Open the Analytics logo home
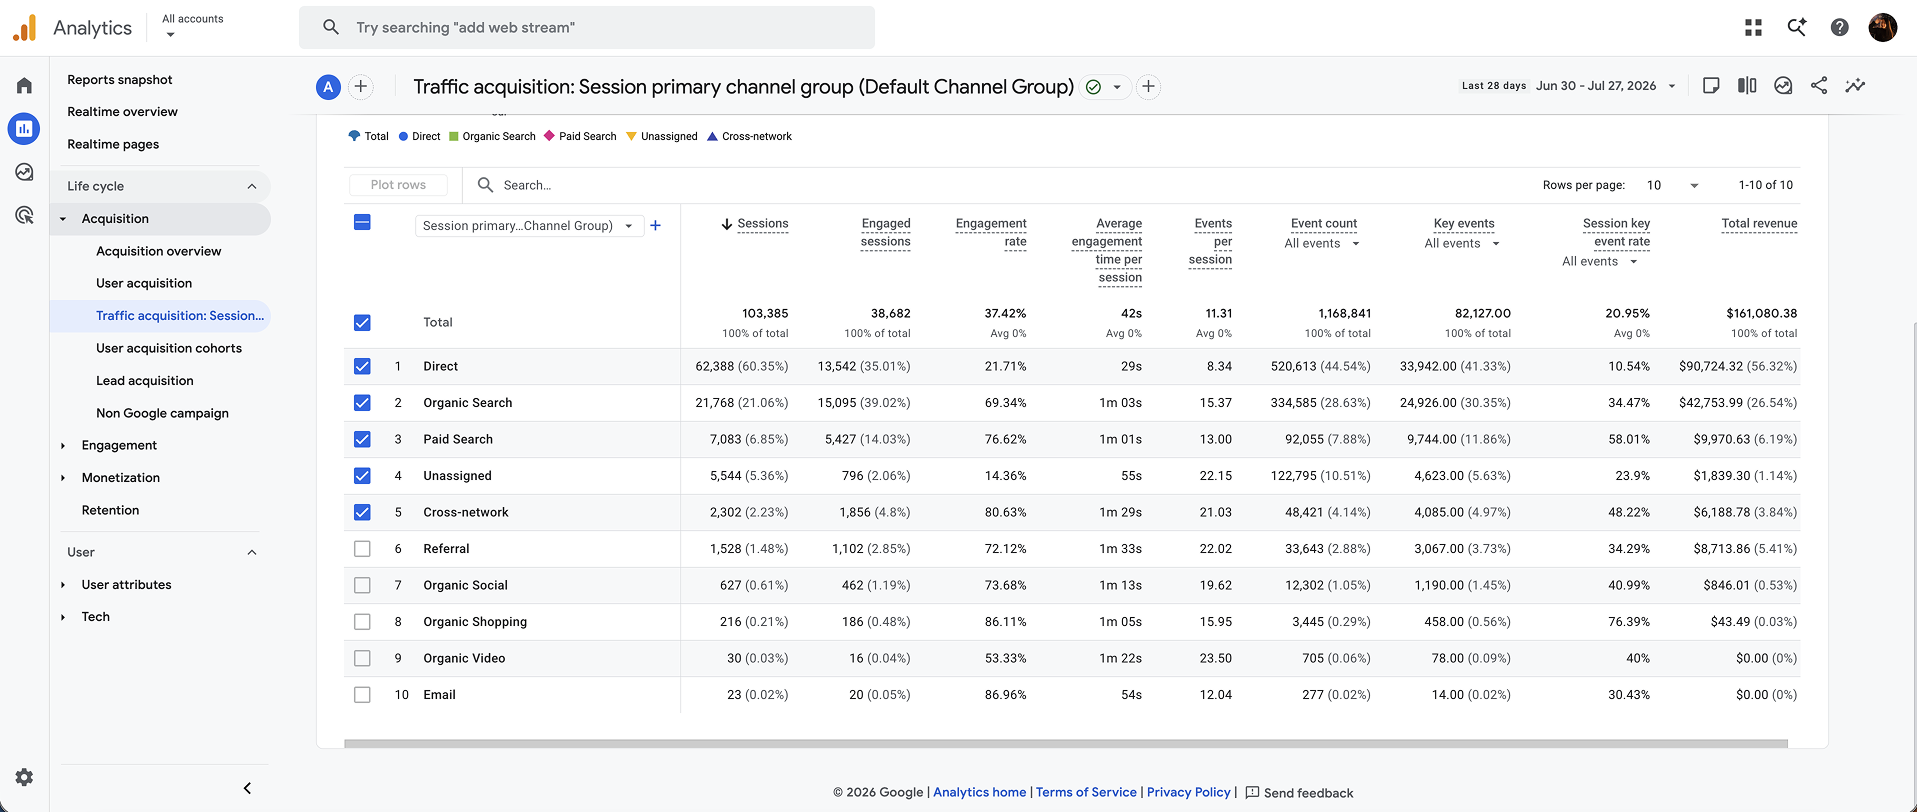1917x812 pixels. (72, 28)
